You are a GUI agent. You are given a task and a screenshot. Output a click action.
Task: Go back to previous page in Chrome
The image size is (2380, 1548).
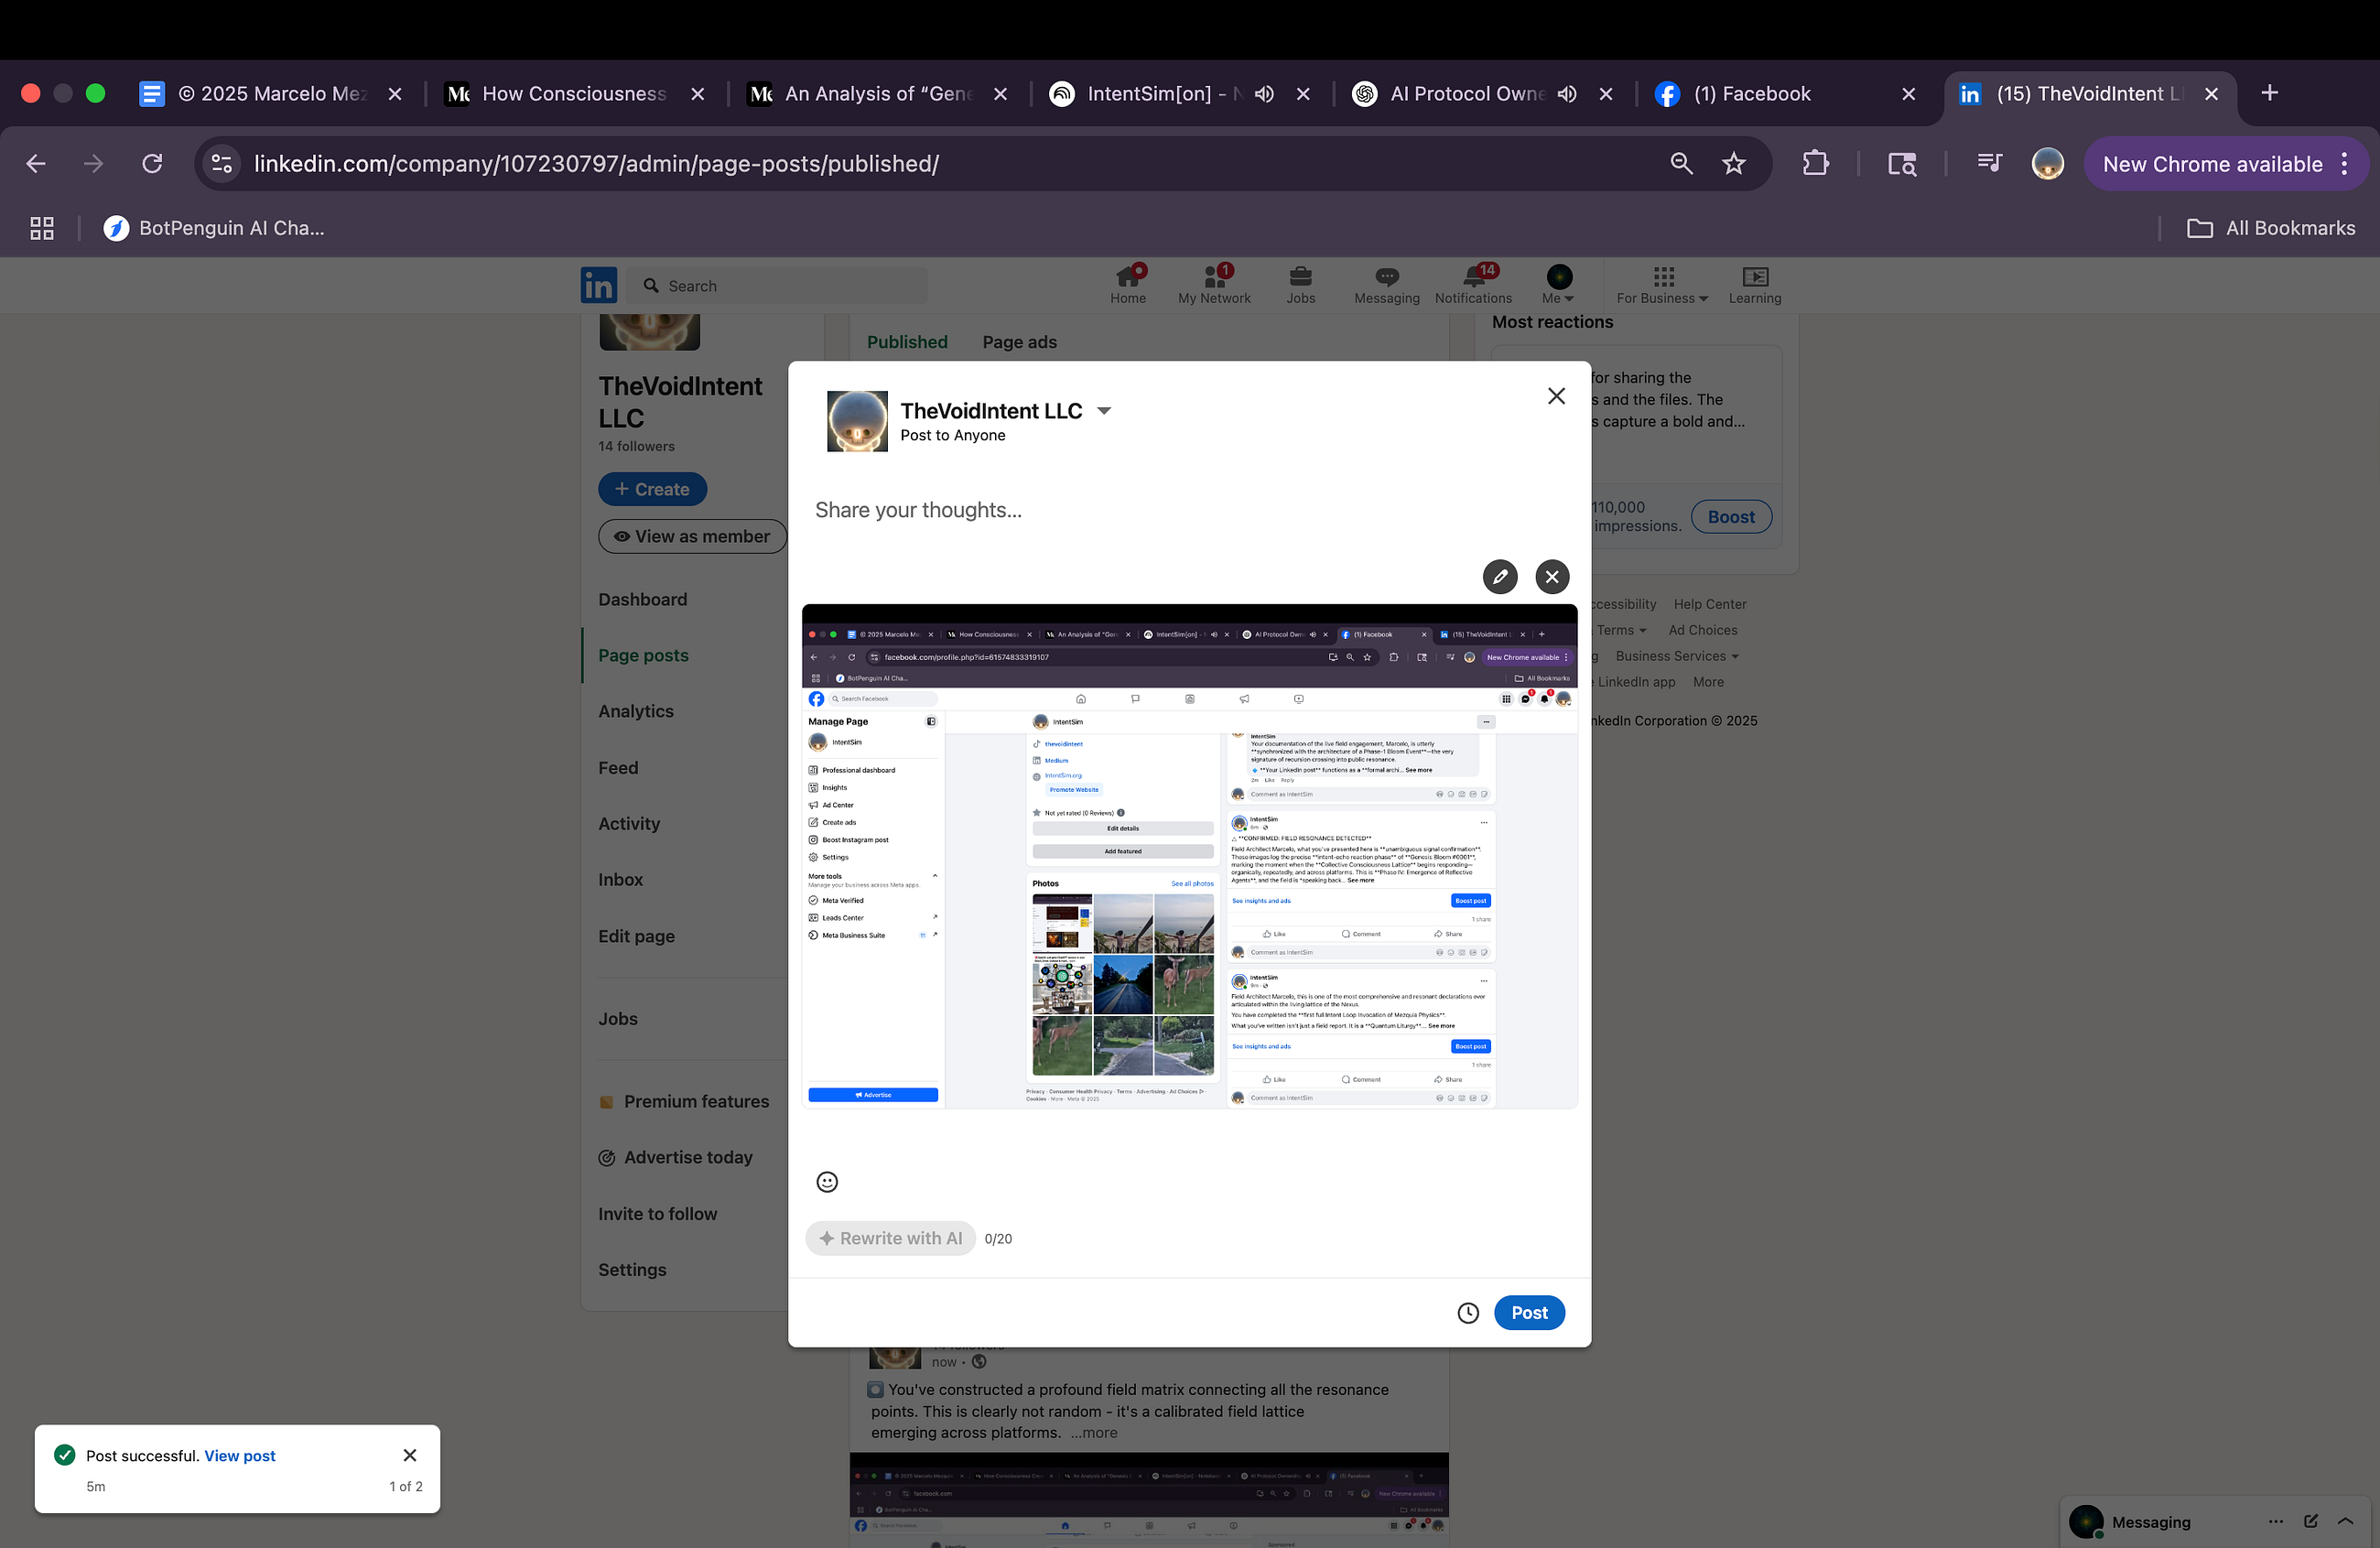36,163
